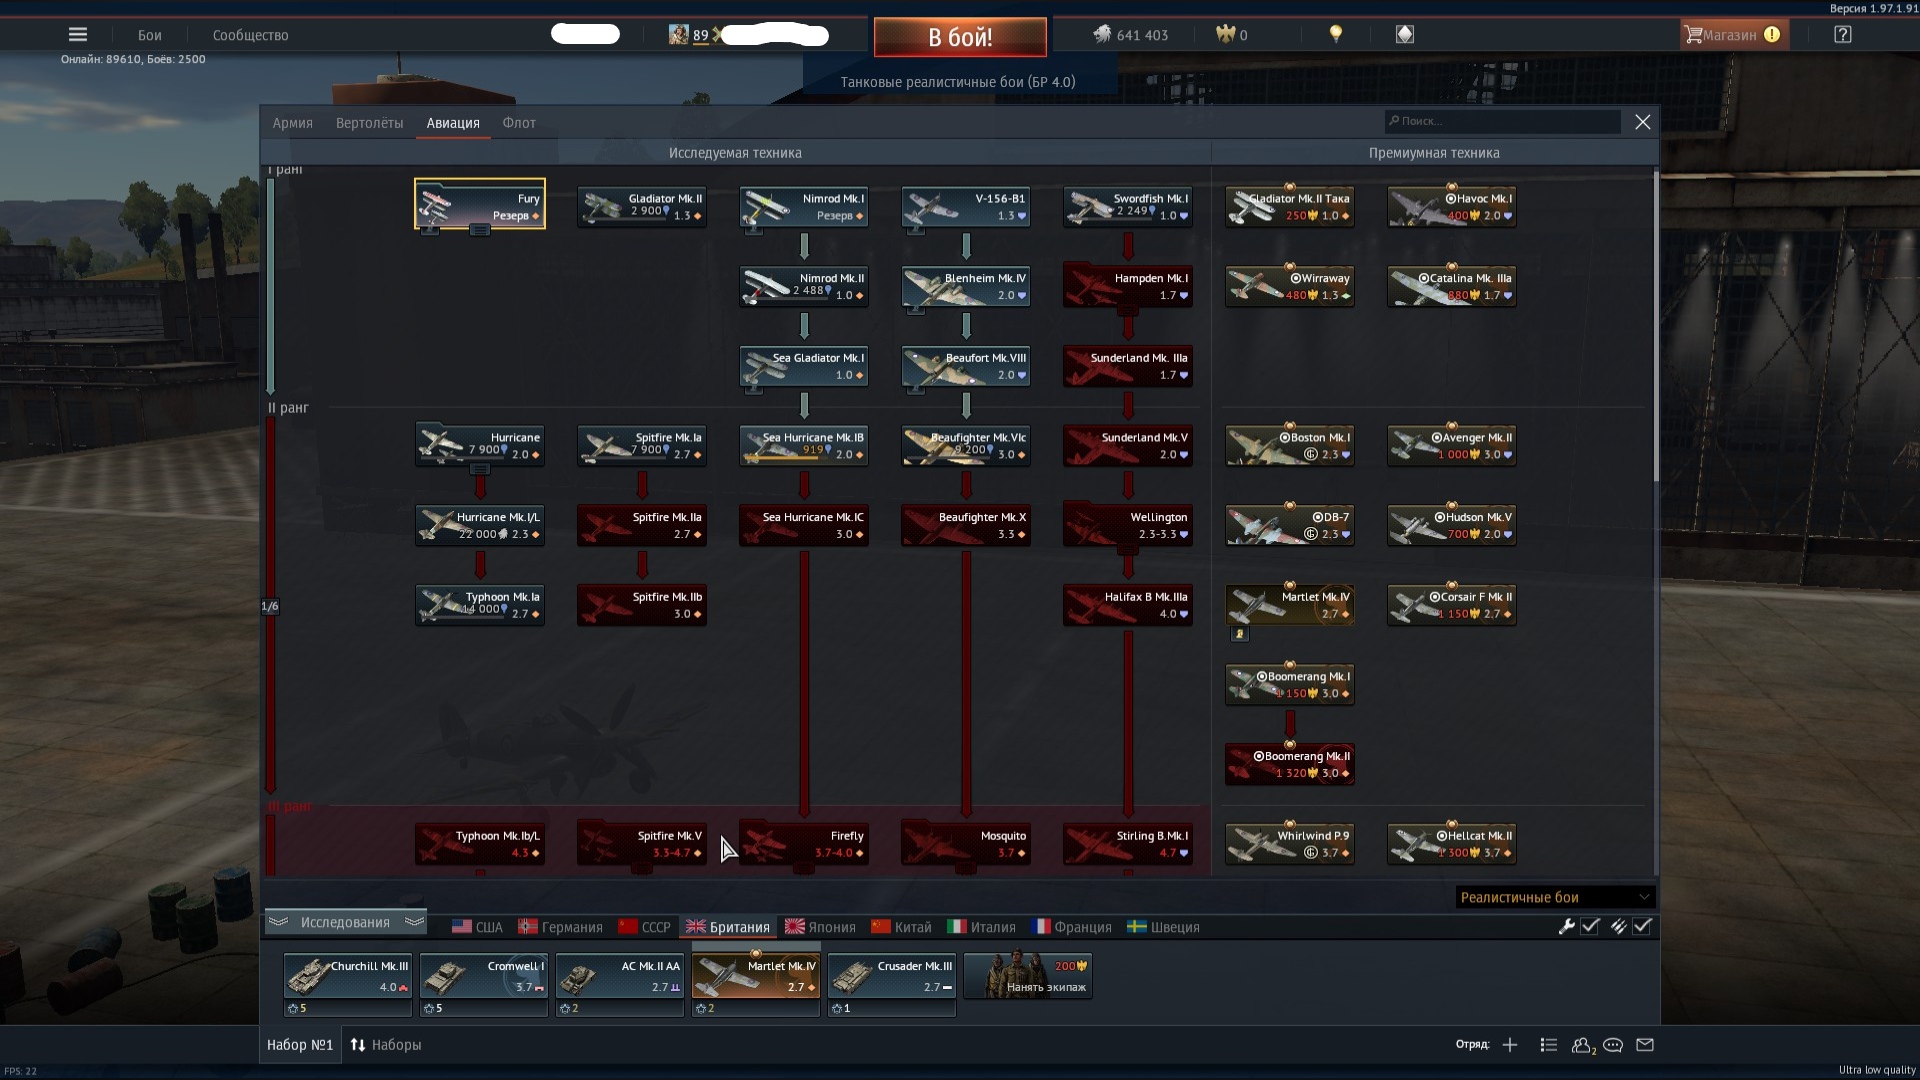Toggle the first checkmark icon beside the wrench
Screen dimensions: 1920x1080
1590,927
